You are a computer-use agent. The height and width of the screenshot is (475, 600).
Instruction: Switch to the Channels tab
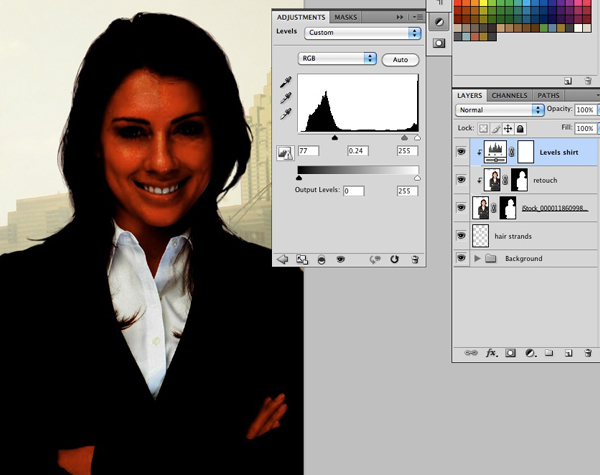tap(510, 95)
